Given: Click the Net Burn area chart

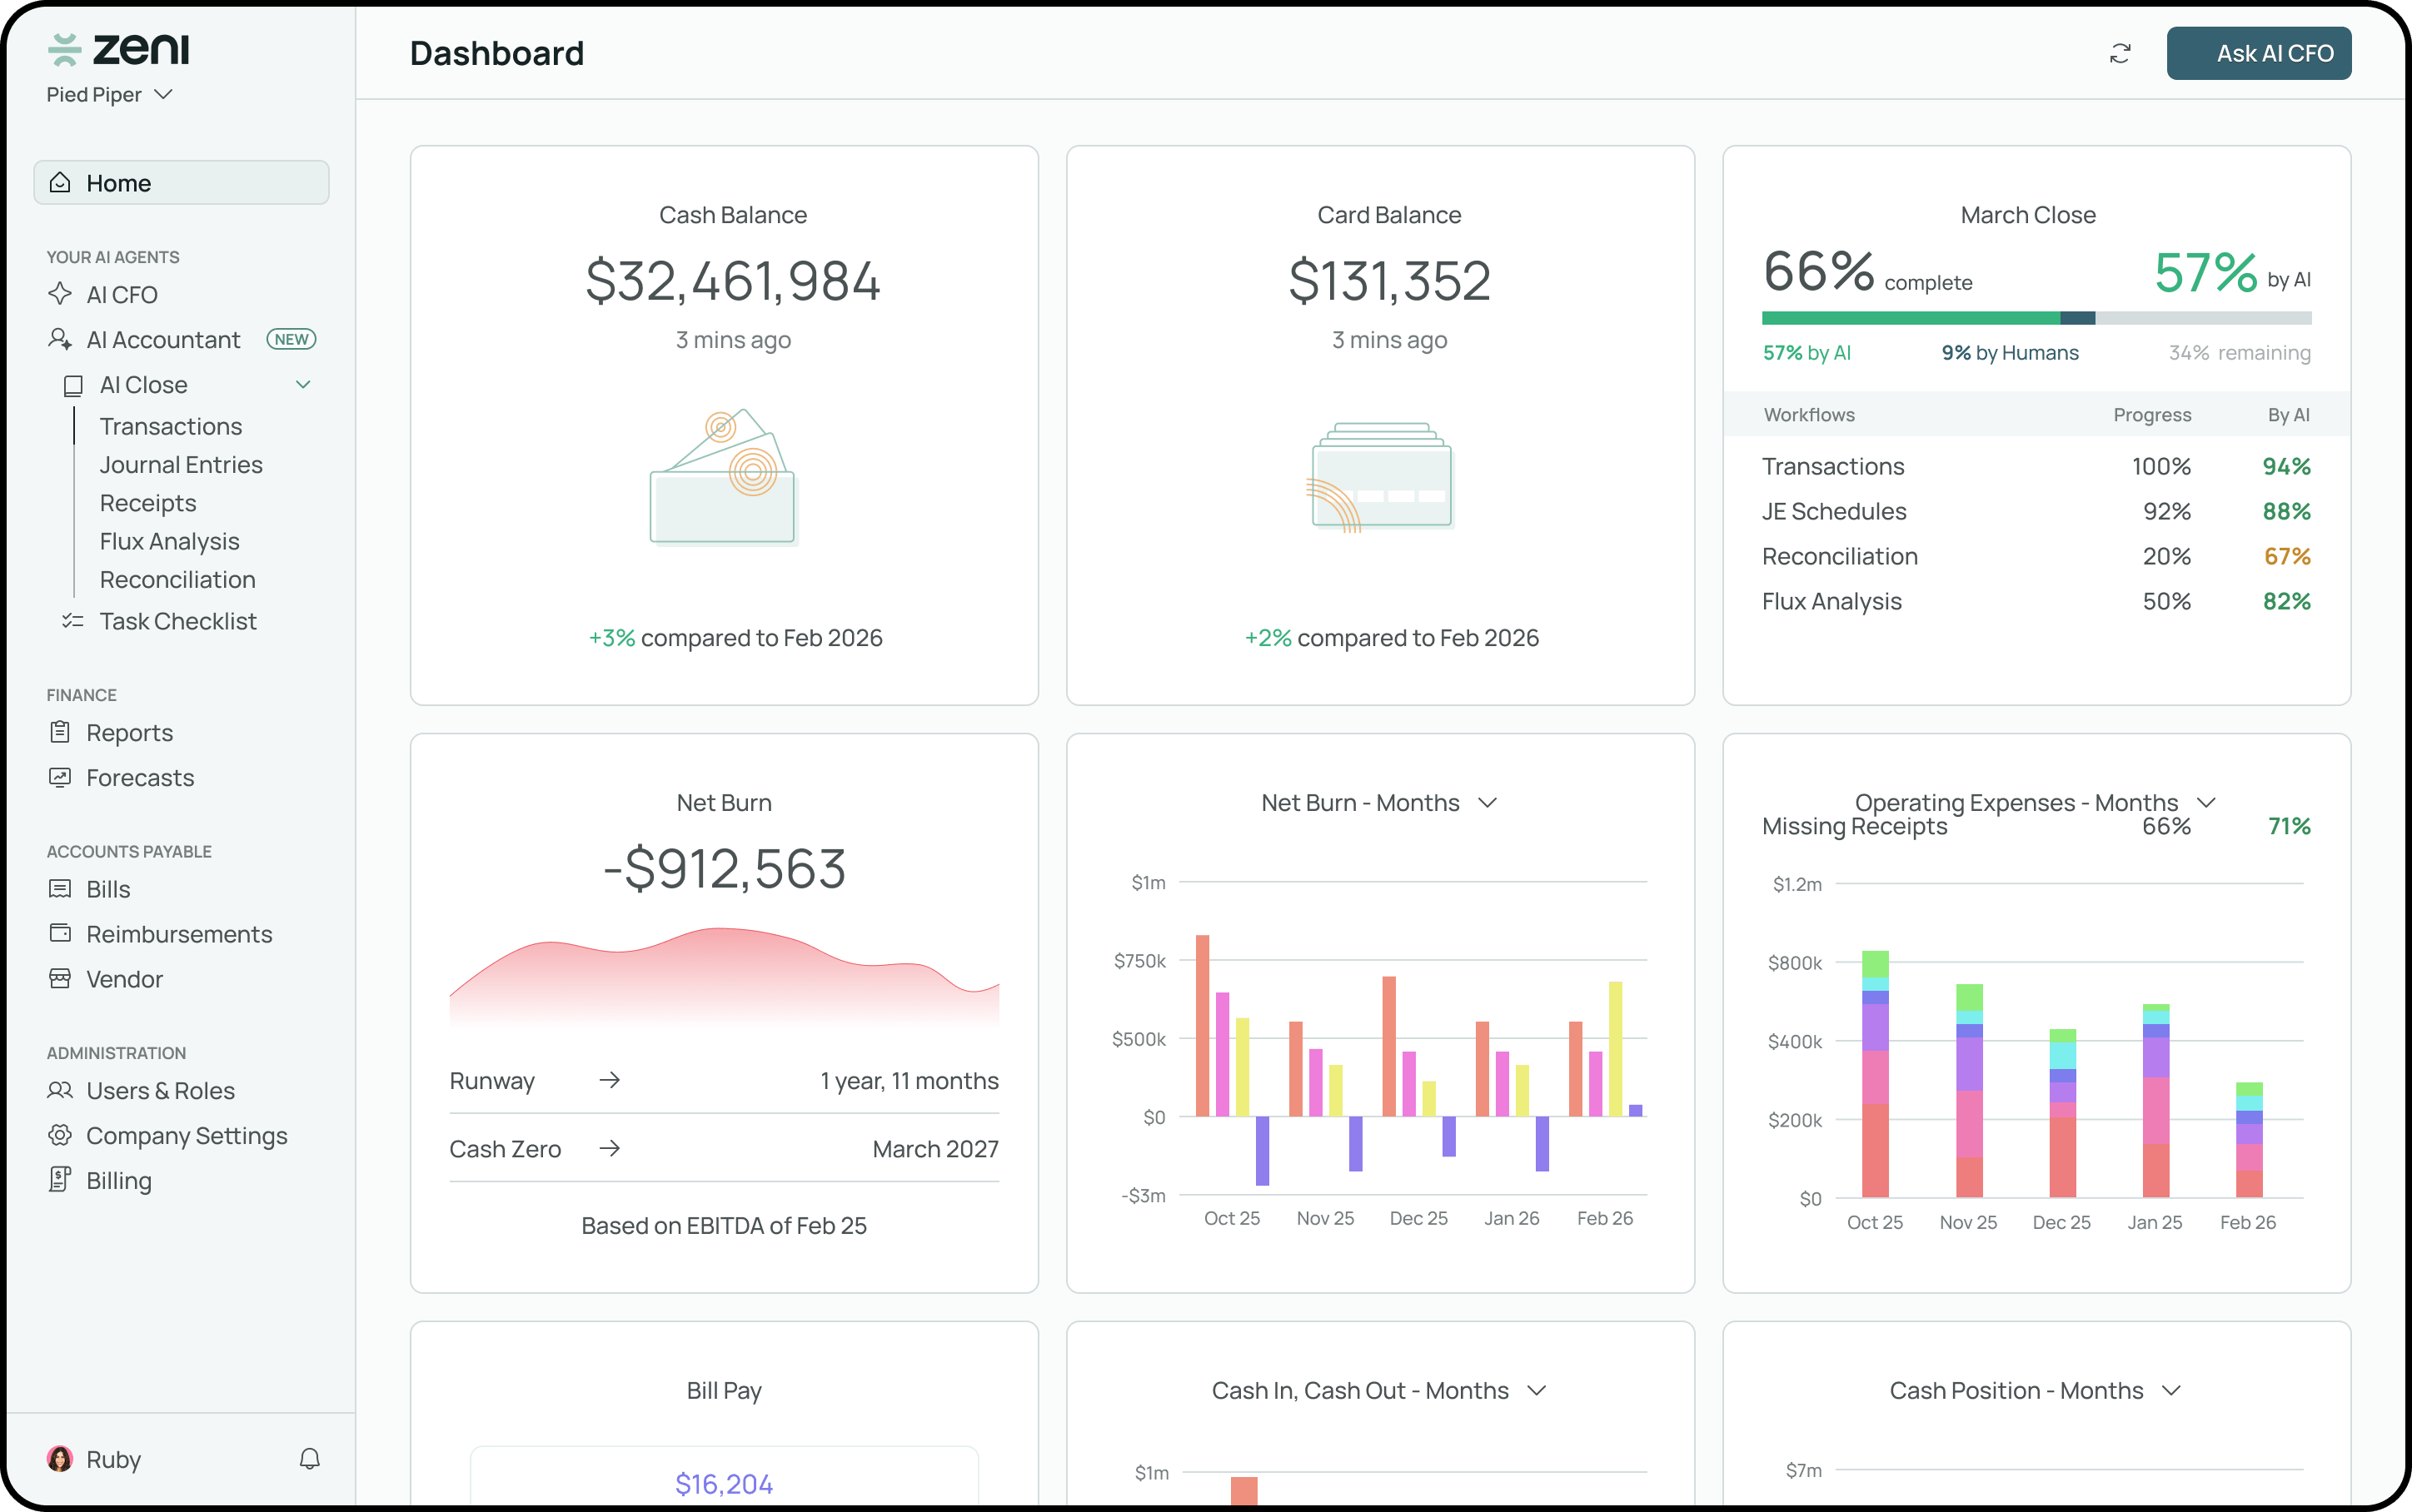Looking at the screenshot, I should click(724, 977).
